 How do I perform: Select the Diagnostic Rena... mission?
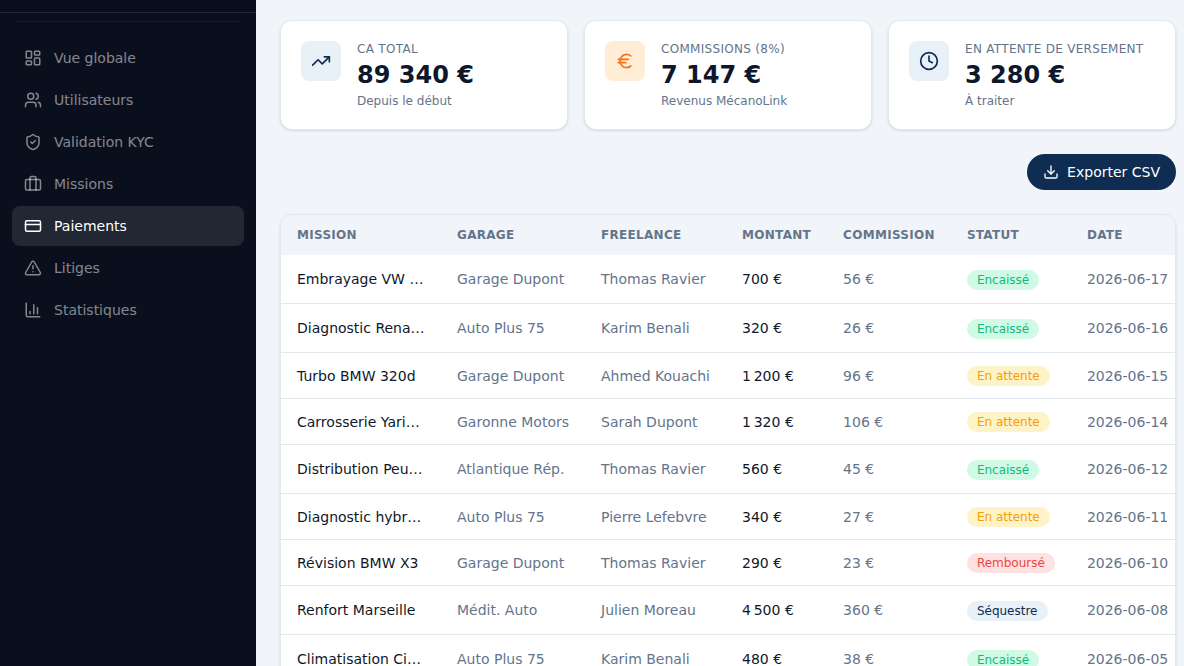point(360,328)
